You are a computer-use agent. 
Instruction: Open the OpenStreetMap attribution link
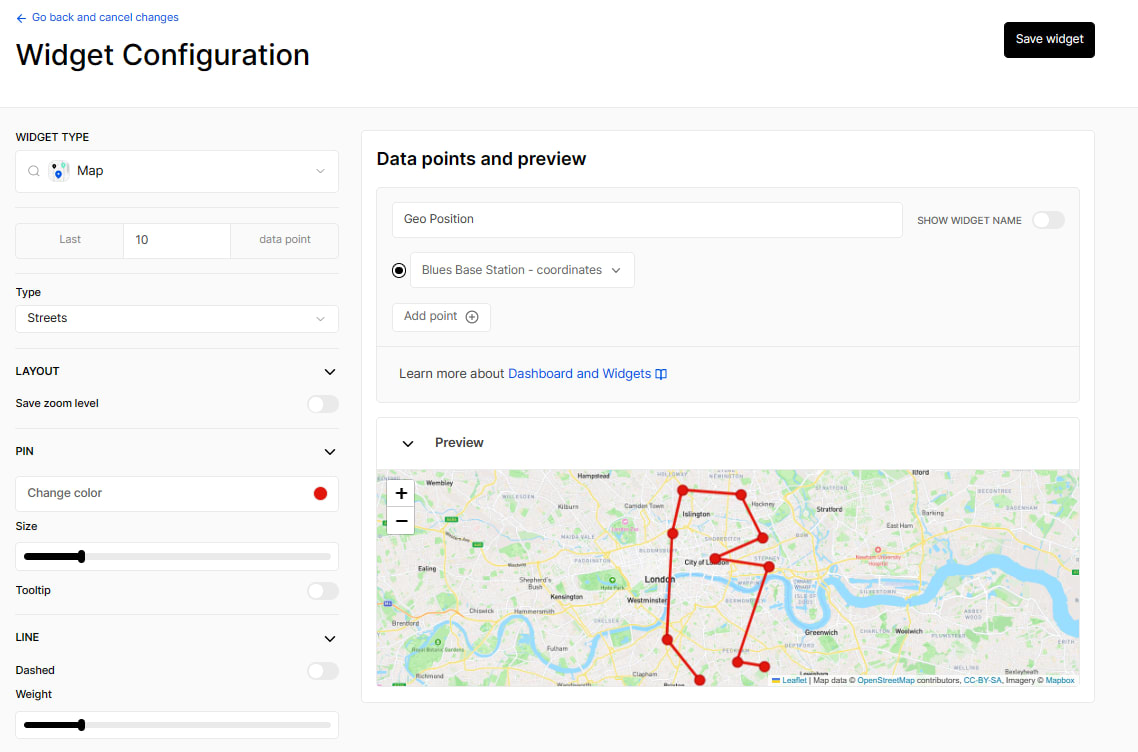[x=885, y=681]
